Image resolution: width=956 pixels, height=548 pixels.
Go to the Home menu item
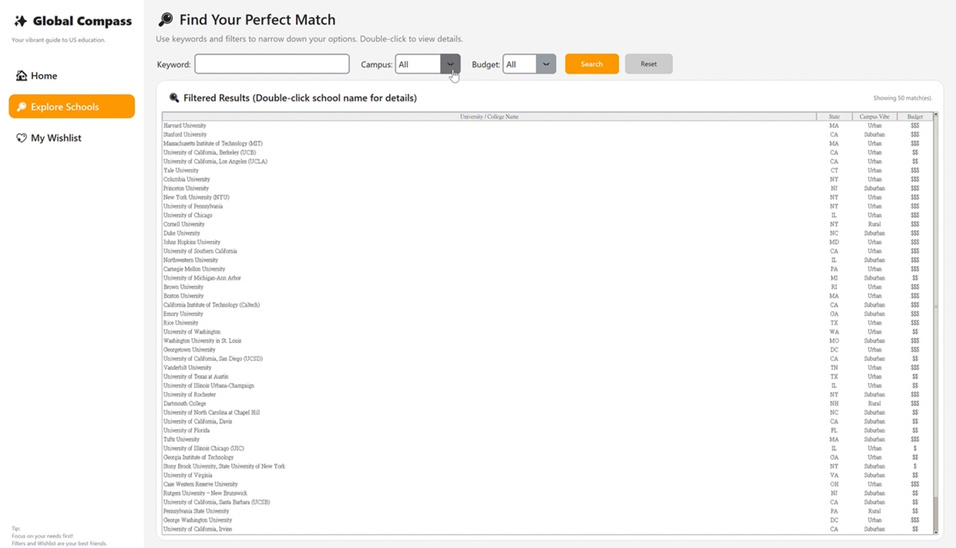(72, 76)
